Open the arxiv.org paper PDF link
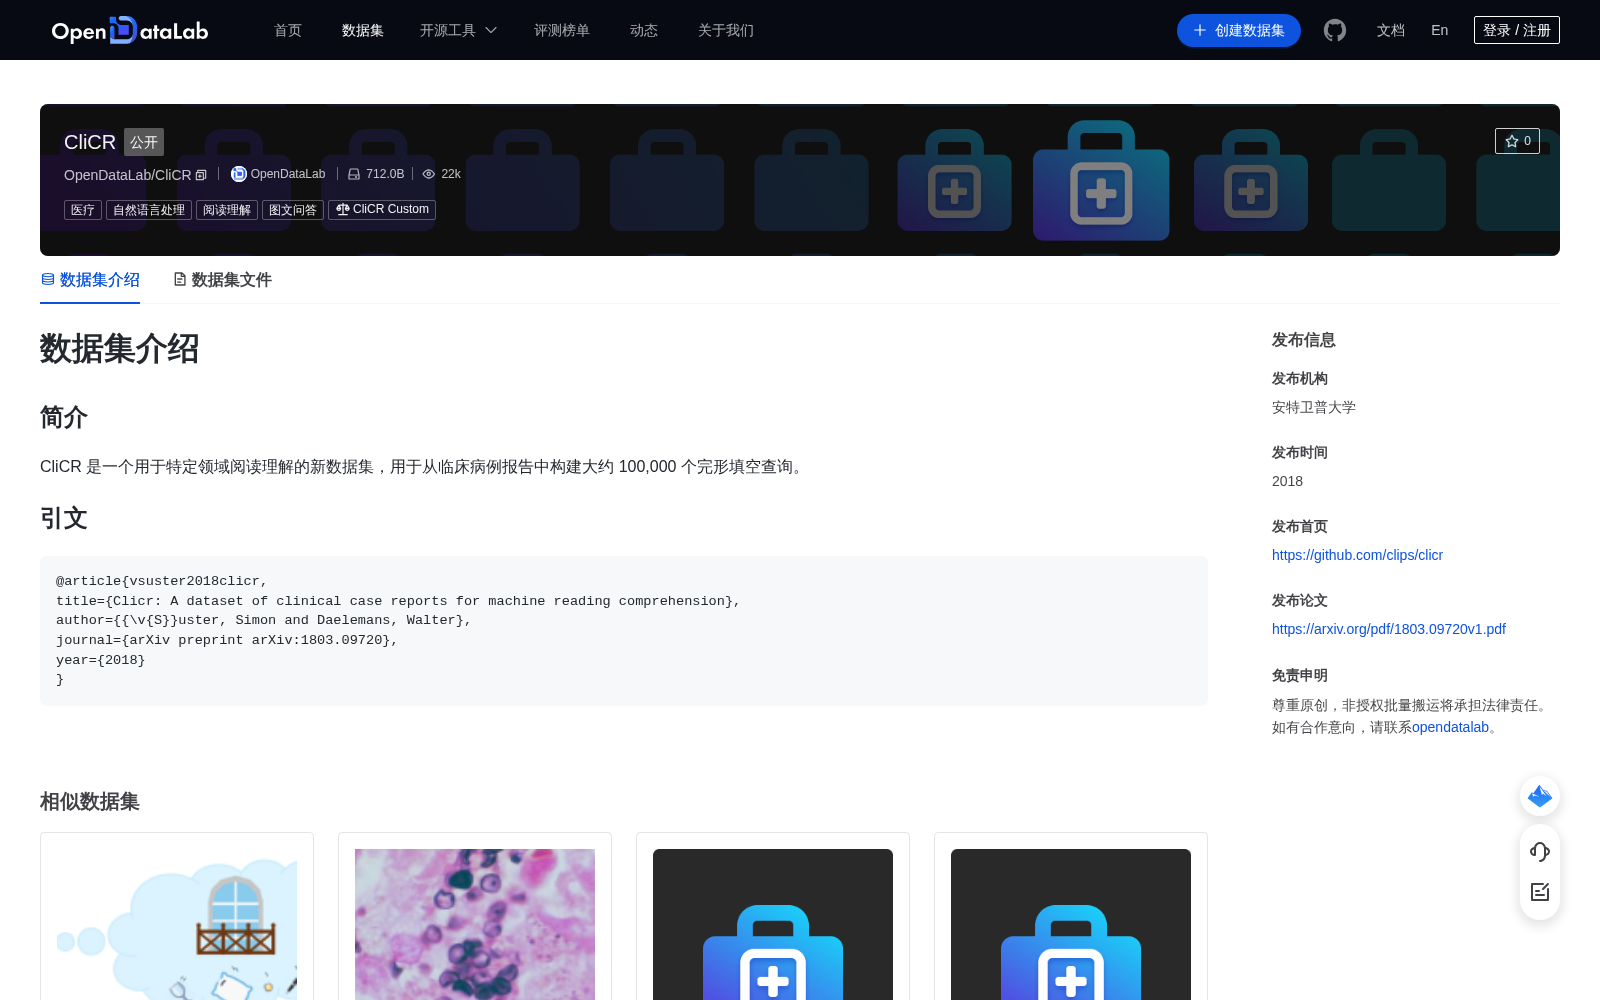Viewport: 1600px width, 1000px height. (1389, 629)
